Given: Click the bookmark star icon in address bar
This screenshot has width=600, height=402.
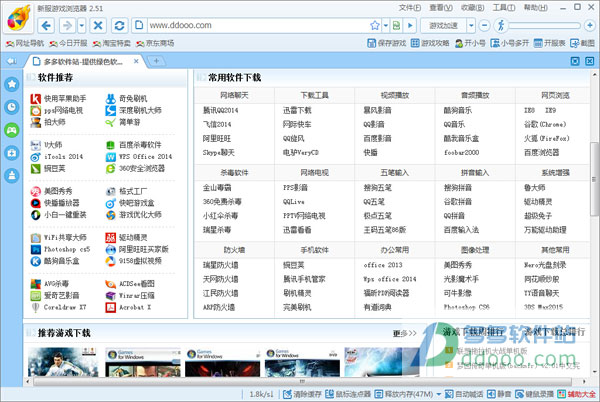Looking at the screenshot, I should click(x=375, y=26).
